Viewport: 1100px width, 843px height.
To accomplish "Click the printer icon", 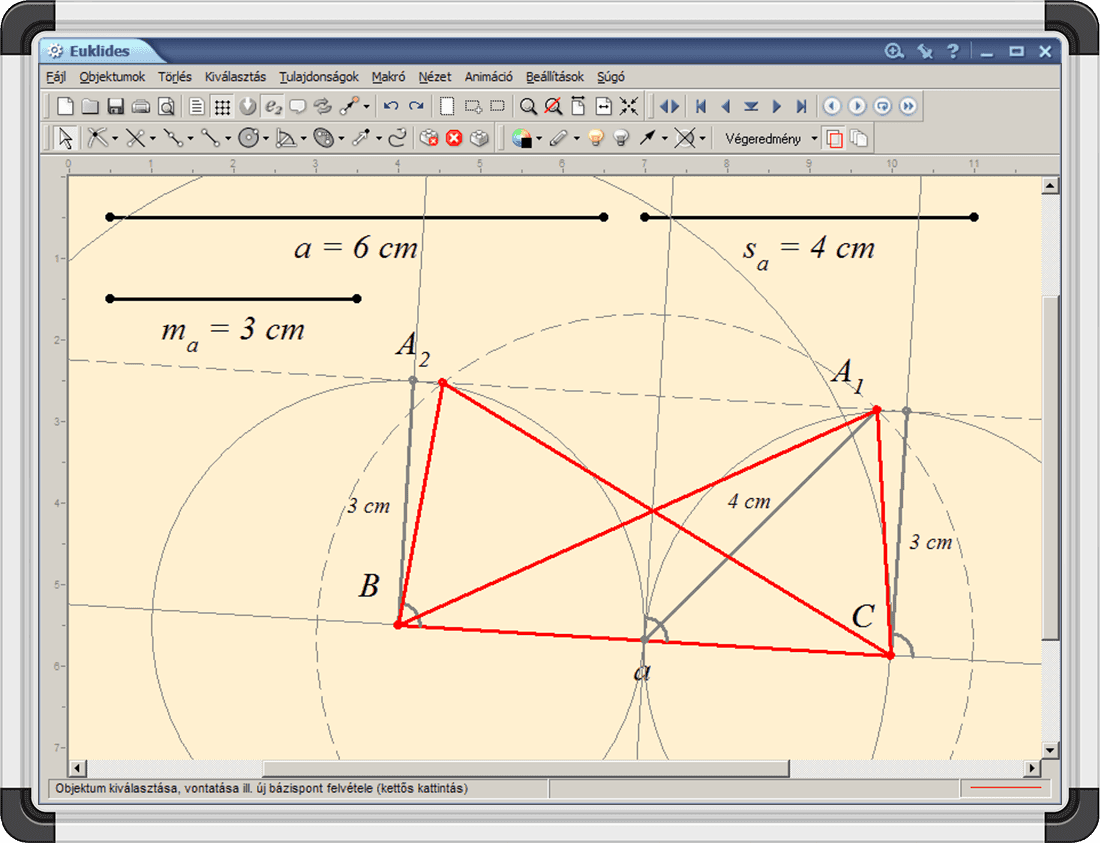I will point(141,106).
